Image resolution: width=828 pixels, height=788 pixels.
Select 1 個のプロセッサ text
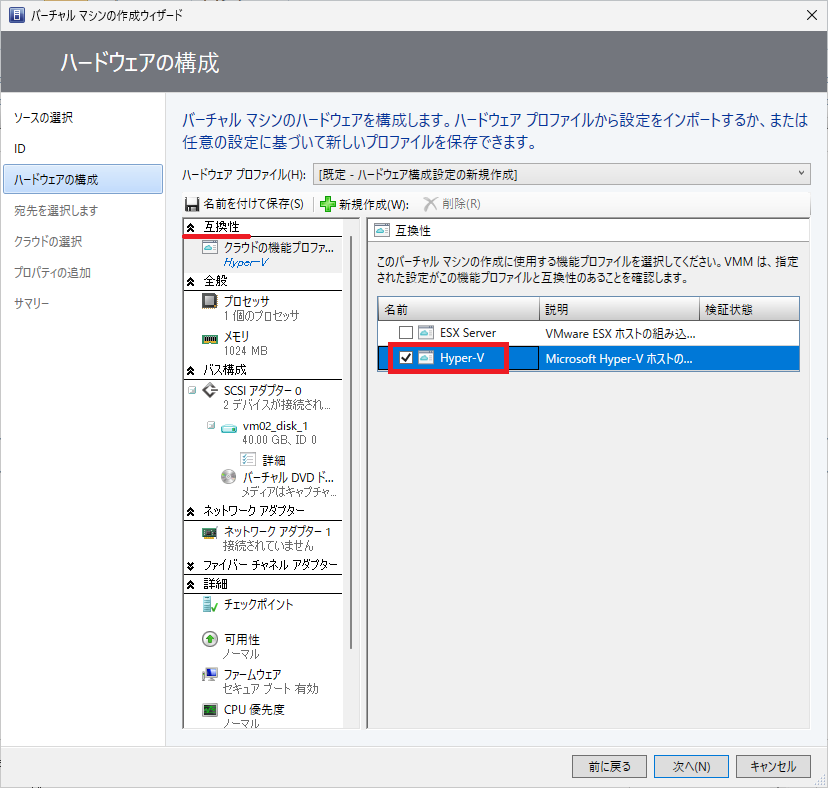261,316
